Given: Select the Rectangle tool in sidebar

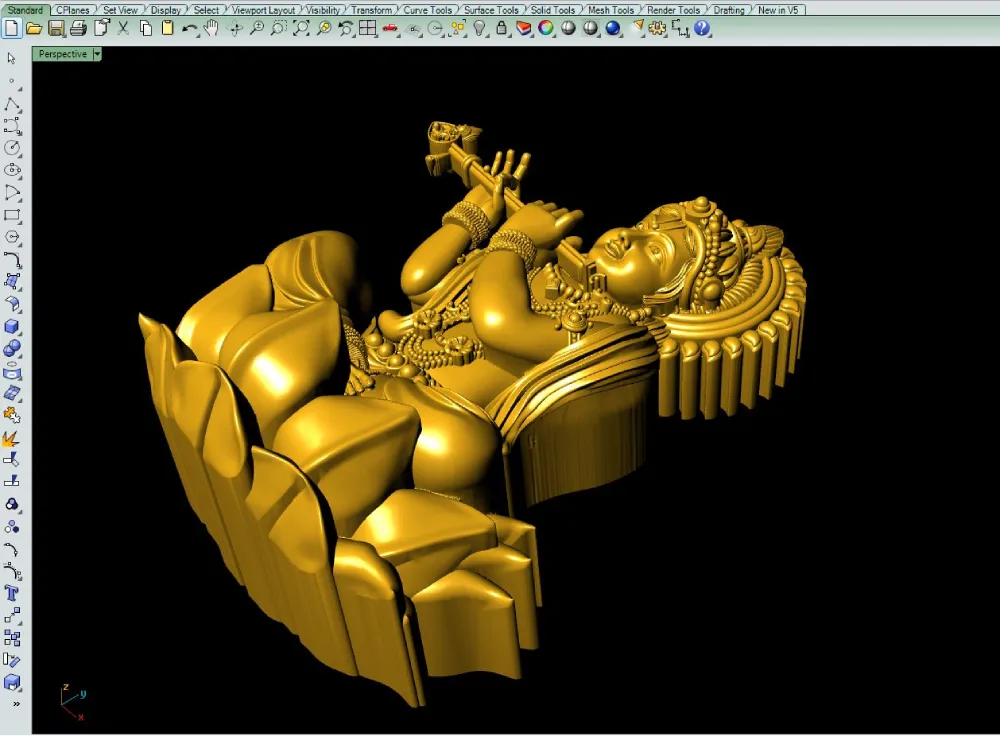Looking at the screenshot, I should pos(12,215).
